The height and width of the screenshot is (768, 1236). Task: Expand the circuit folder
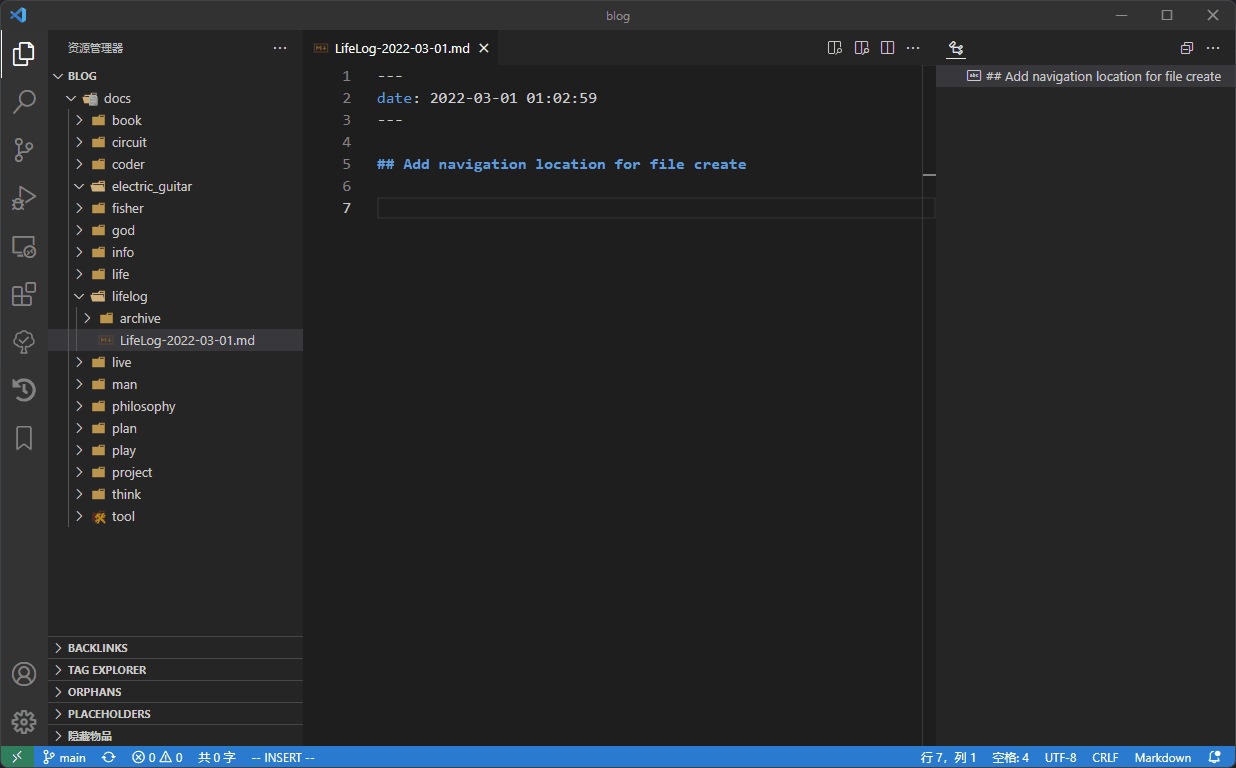tap(79, 142)
